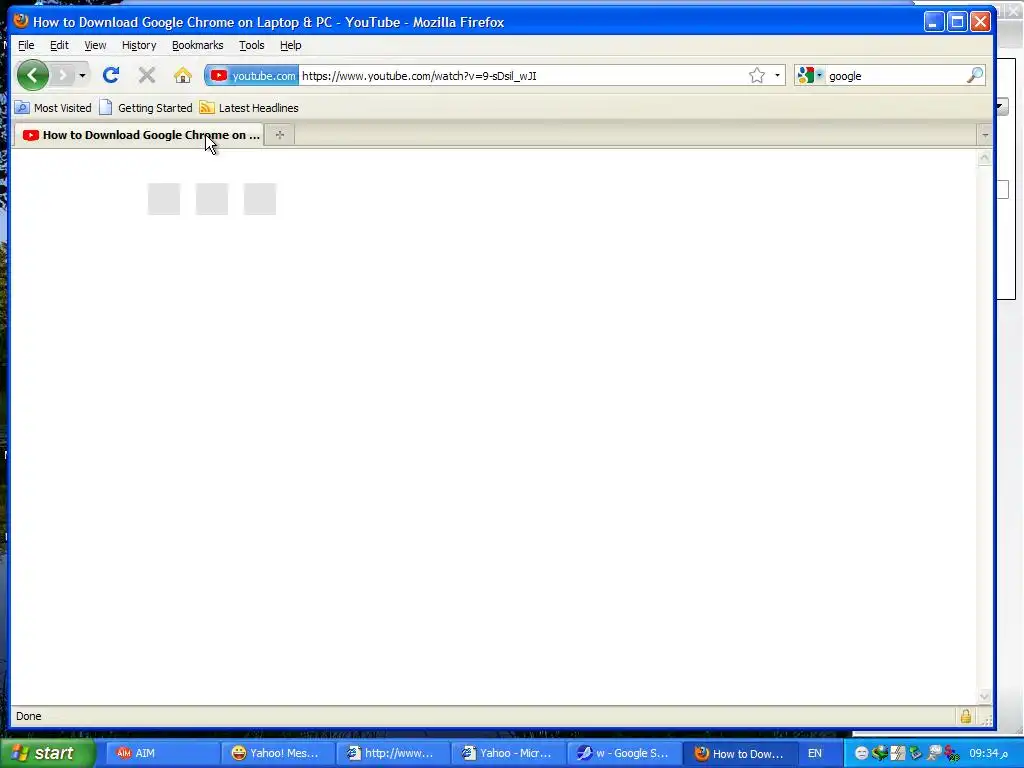Click the green globe download manager tray icon
1024x768 pixels.
click(x=880, y=753)
